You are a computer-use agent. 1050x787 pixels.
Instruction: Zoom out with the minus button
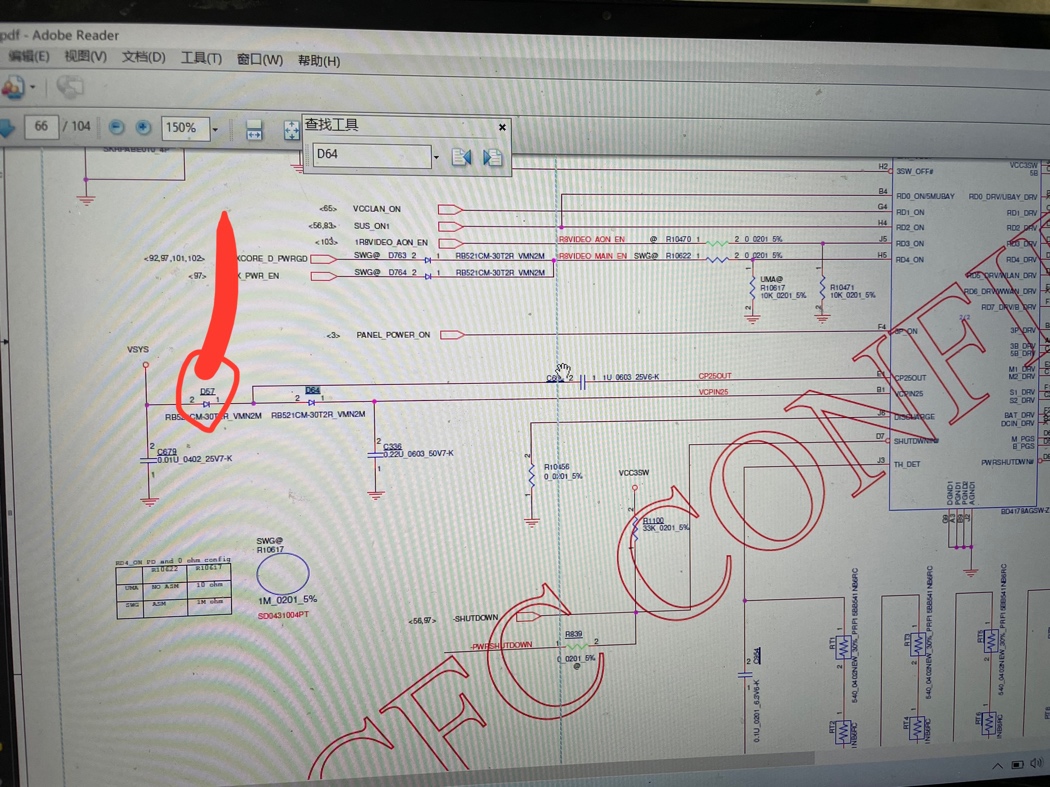pos(116,127)
